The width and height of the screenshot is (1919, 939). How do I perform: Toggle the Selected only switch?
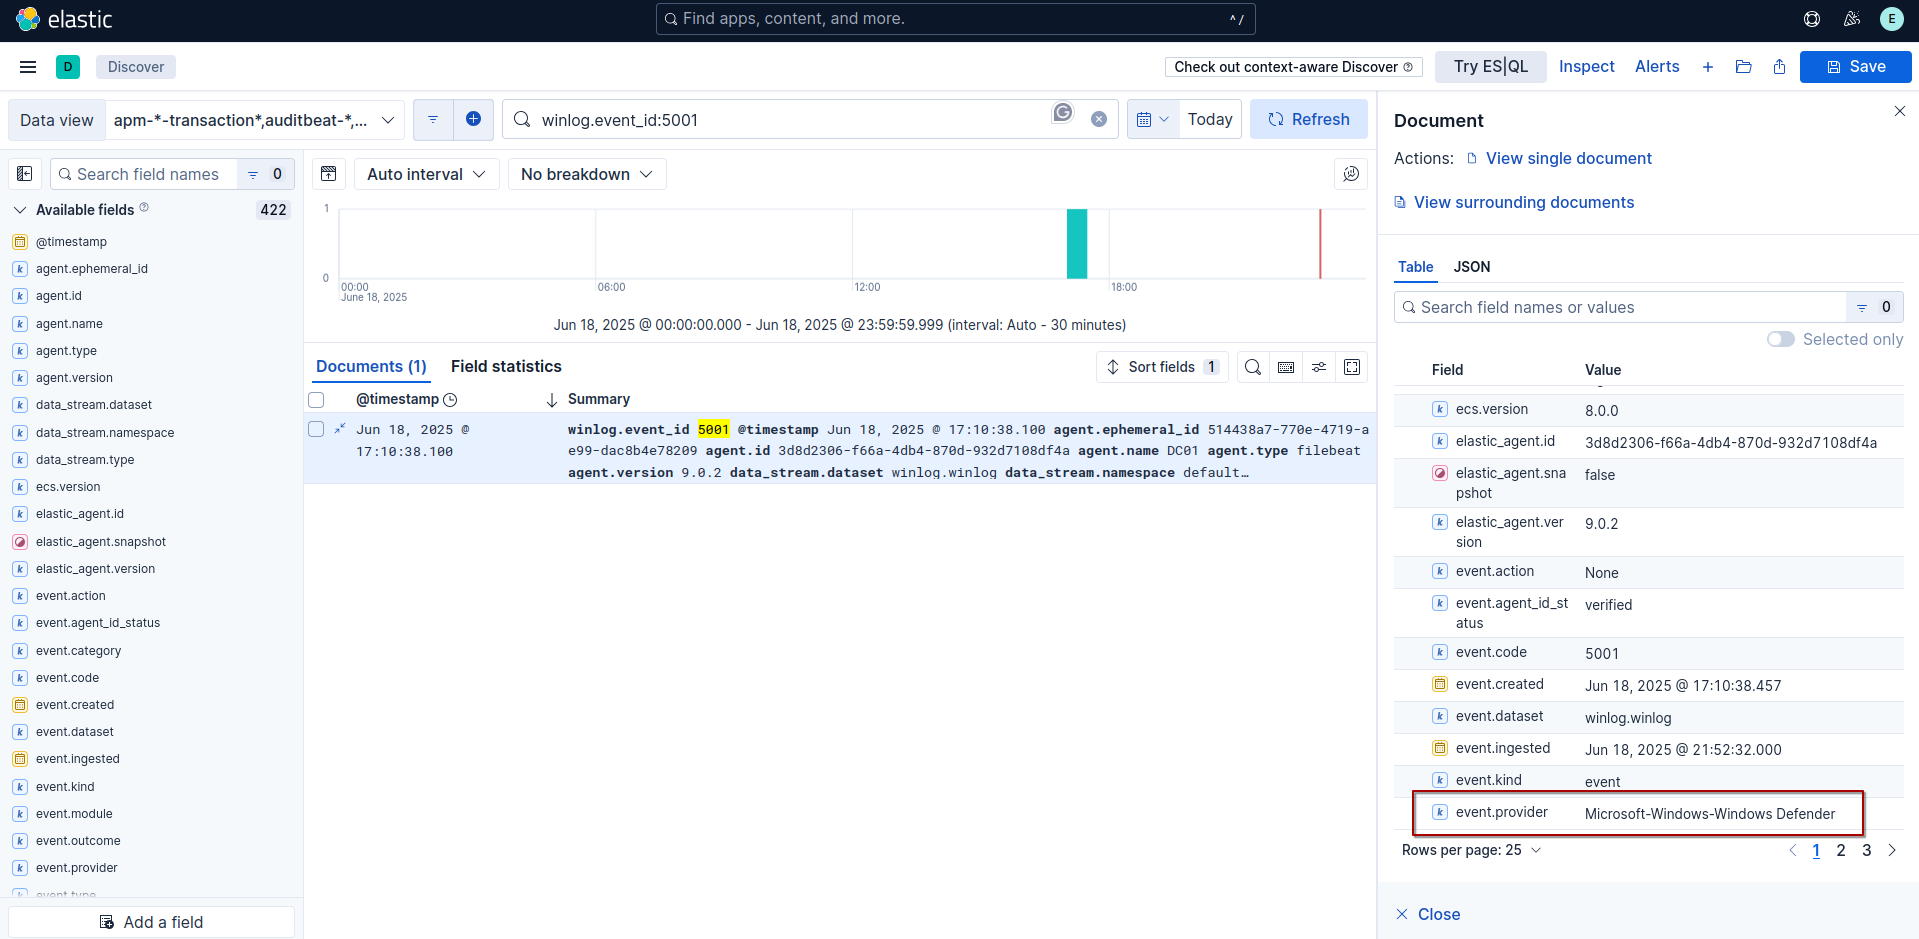(1780, 339)
